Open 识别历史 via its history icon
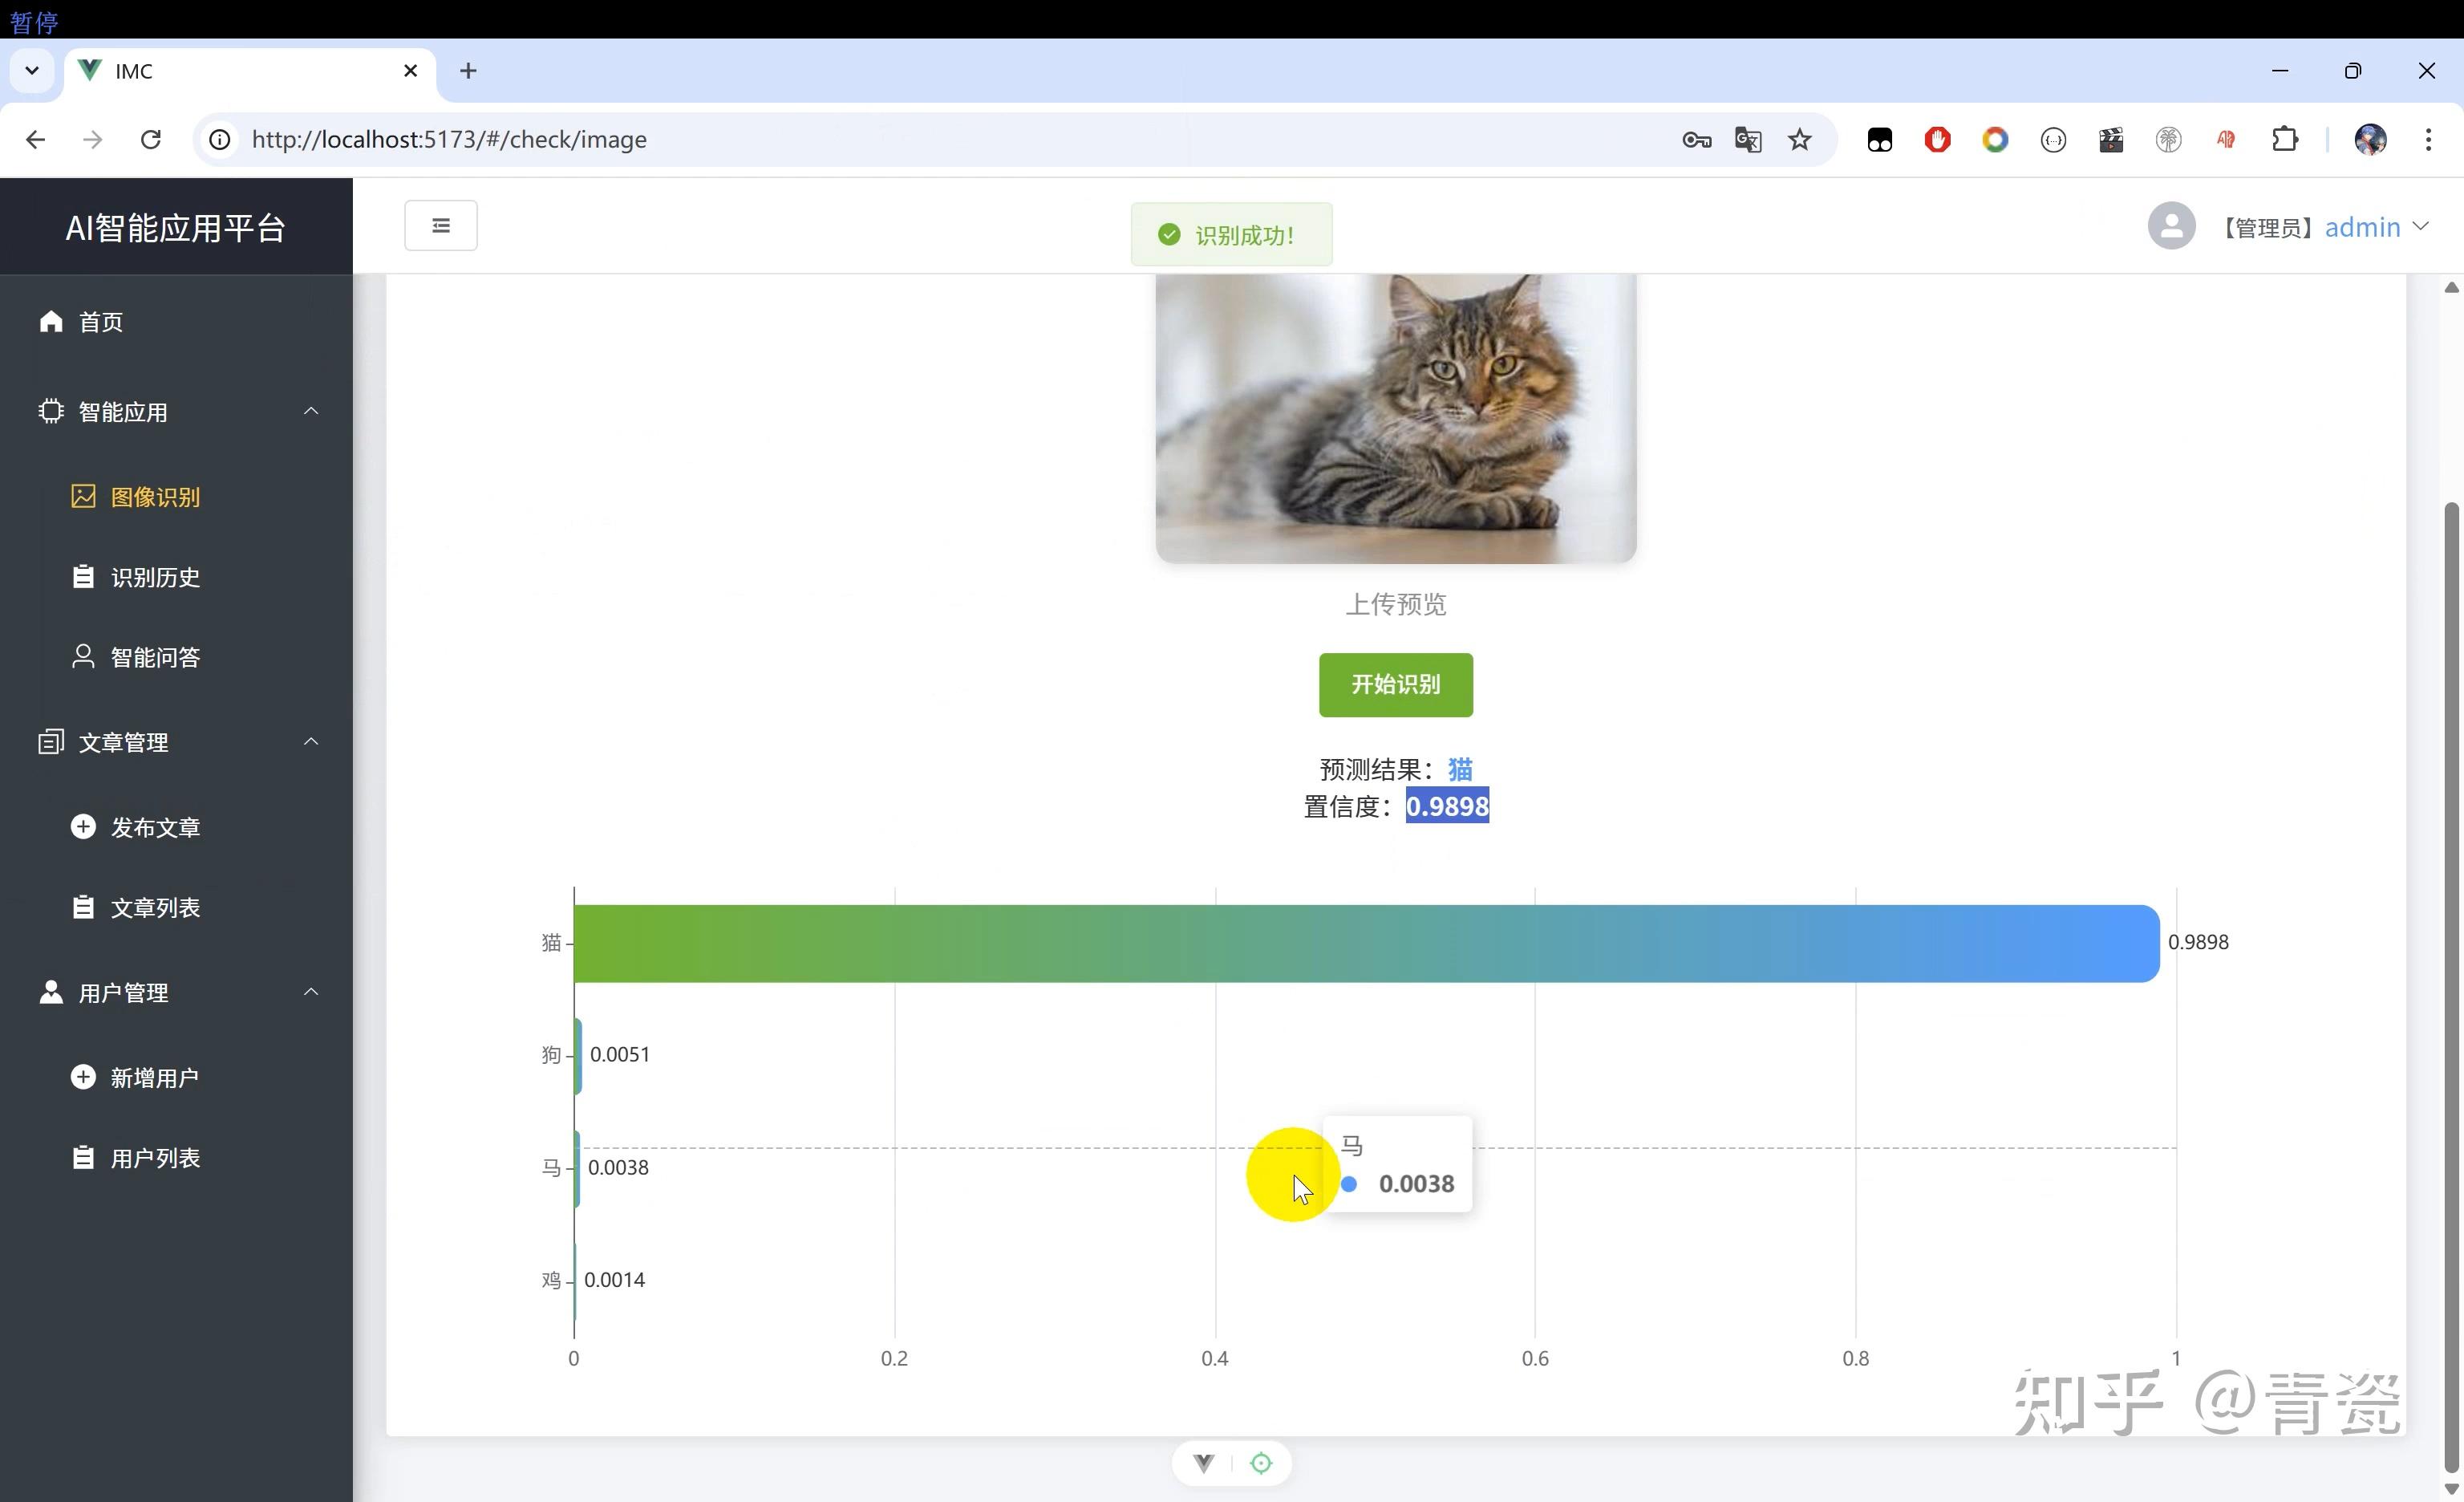The height and width of the screenshot is (1502, 2464). tap(83, 576)
